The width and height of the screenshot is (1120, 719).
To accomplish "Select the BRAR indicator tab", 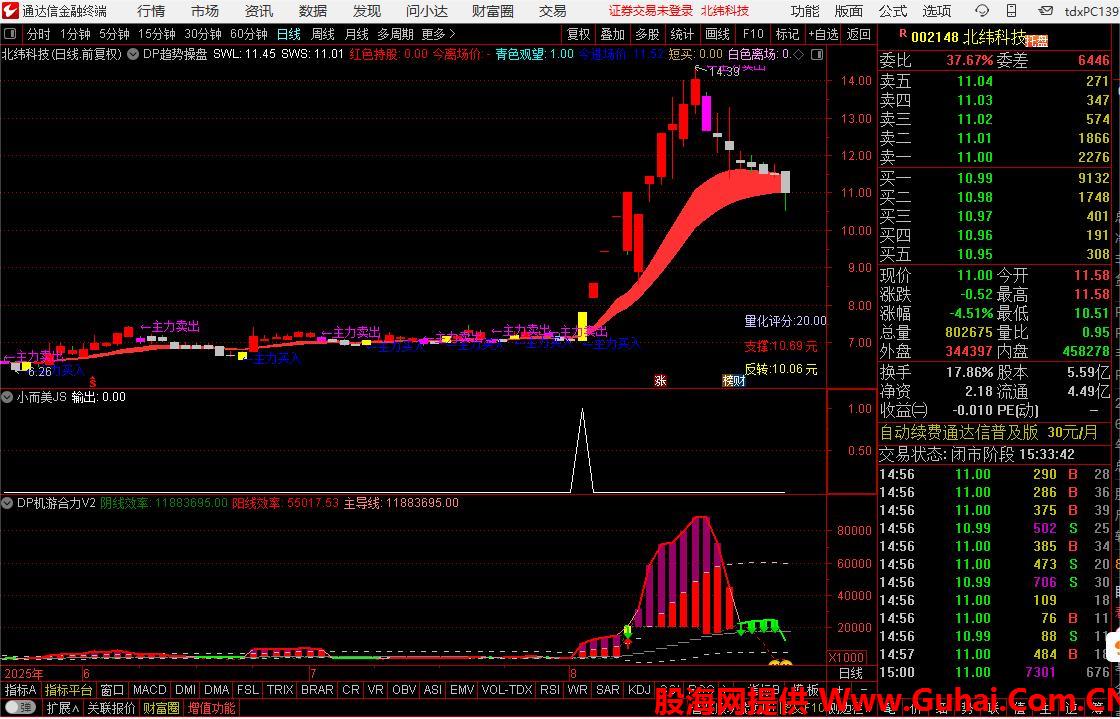I will click(x=317, y=690).
